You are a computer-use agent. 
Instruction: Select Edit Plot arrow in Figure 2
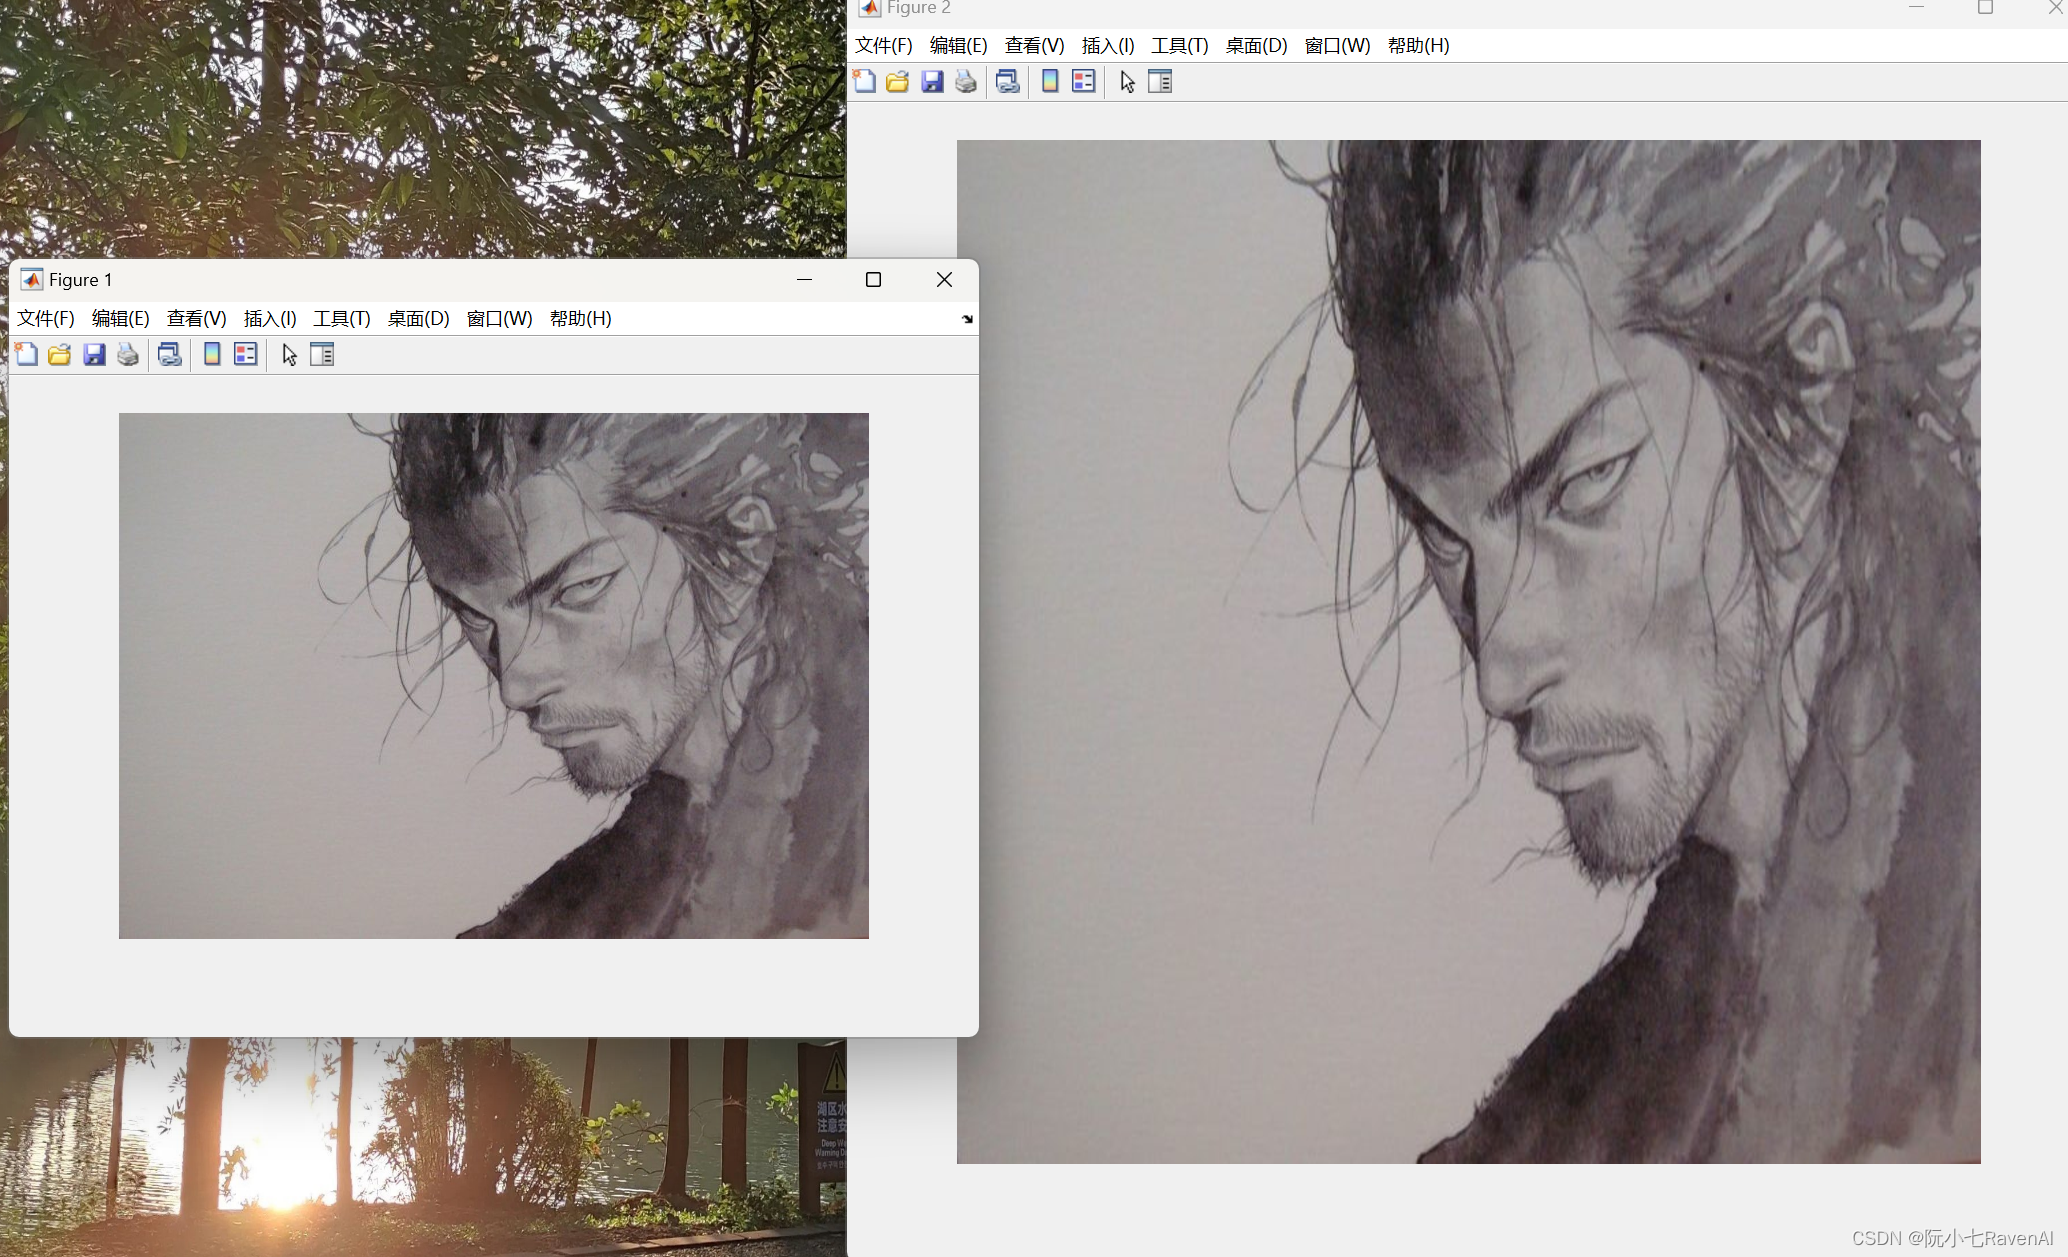click(1127, 82)
